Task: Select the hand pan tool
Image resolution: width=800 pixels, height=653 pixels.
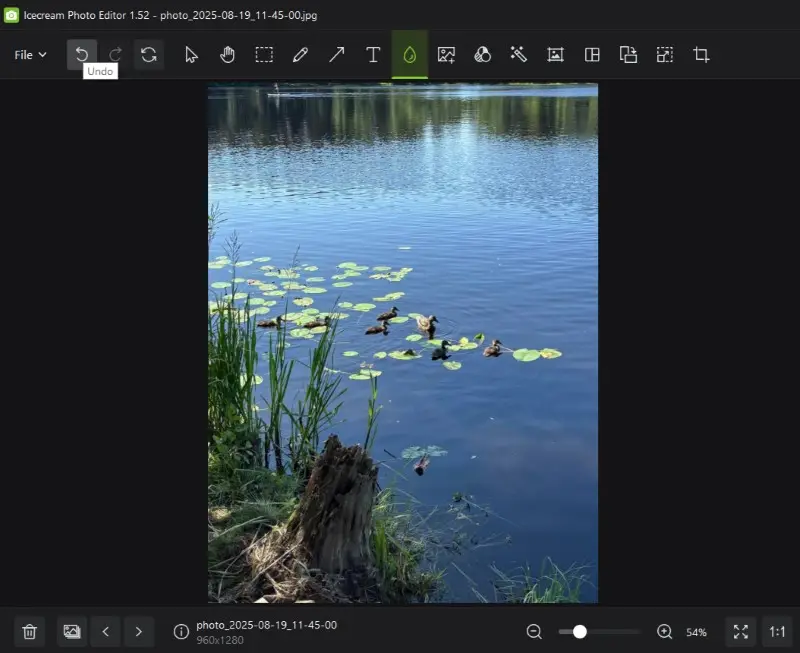Action: point(227,55)
